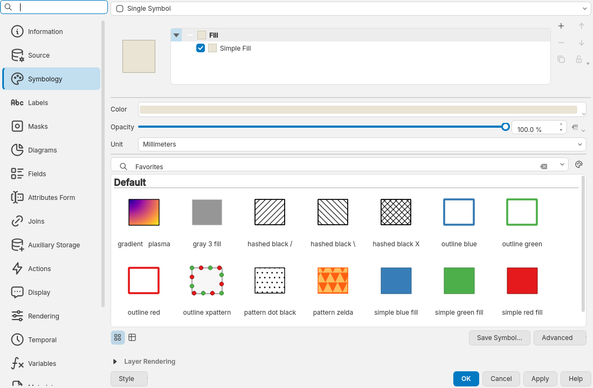Image resolution: width=593 pixels, height=388 pixels.
Task: Click the Opacity slider handle
Action: click(x=505, y=127)
